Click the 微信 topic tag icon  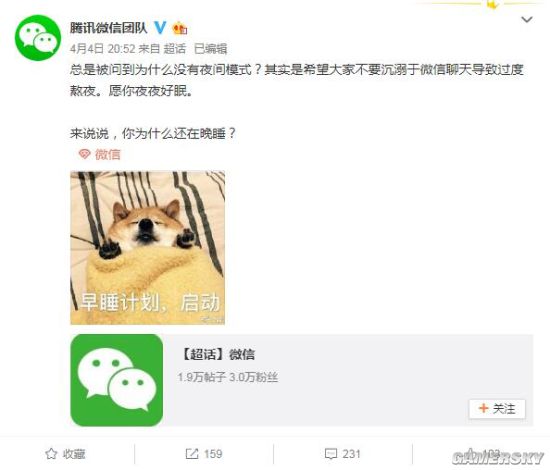coord(84,154)
